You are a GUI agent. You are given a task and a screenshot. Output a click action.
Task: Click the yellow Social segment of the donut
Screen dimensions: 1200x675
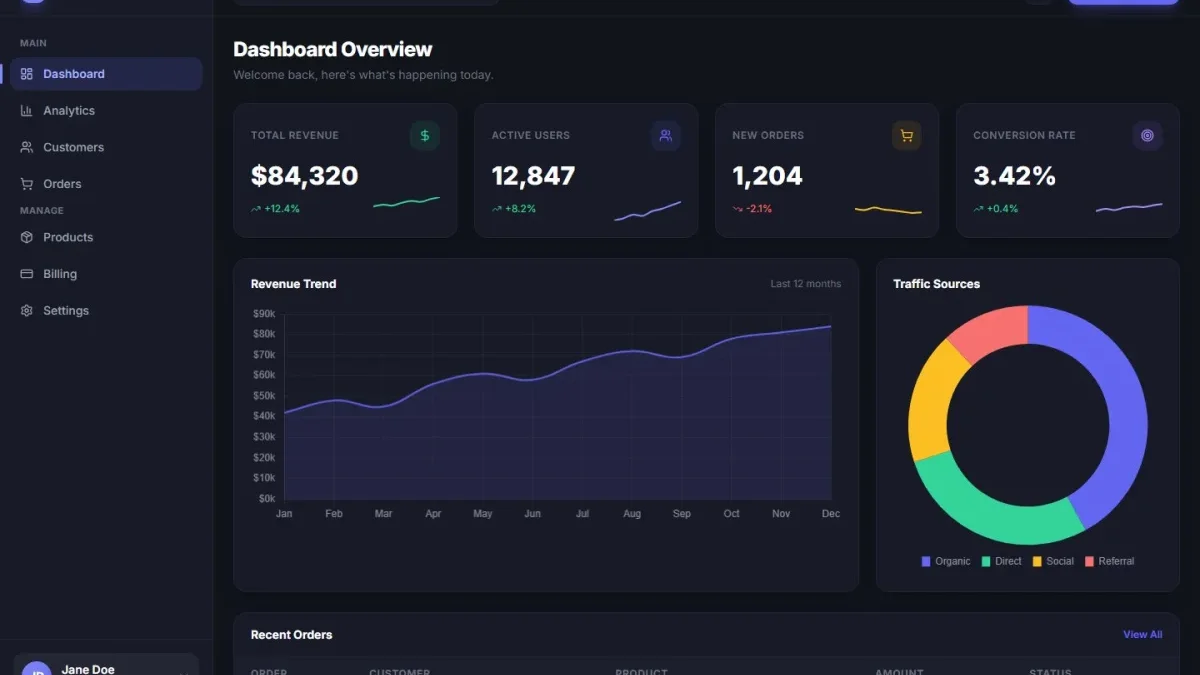pyautogui.click(x=930, y=400)
